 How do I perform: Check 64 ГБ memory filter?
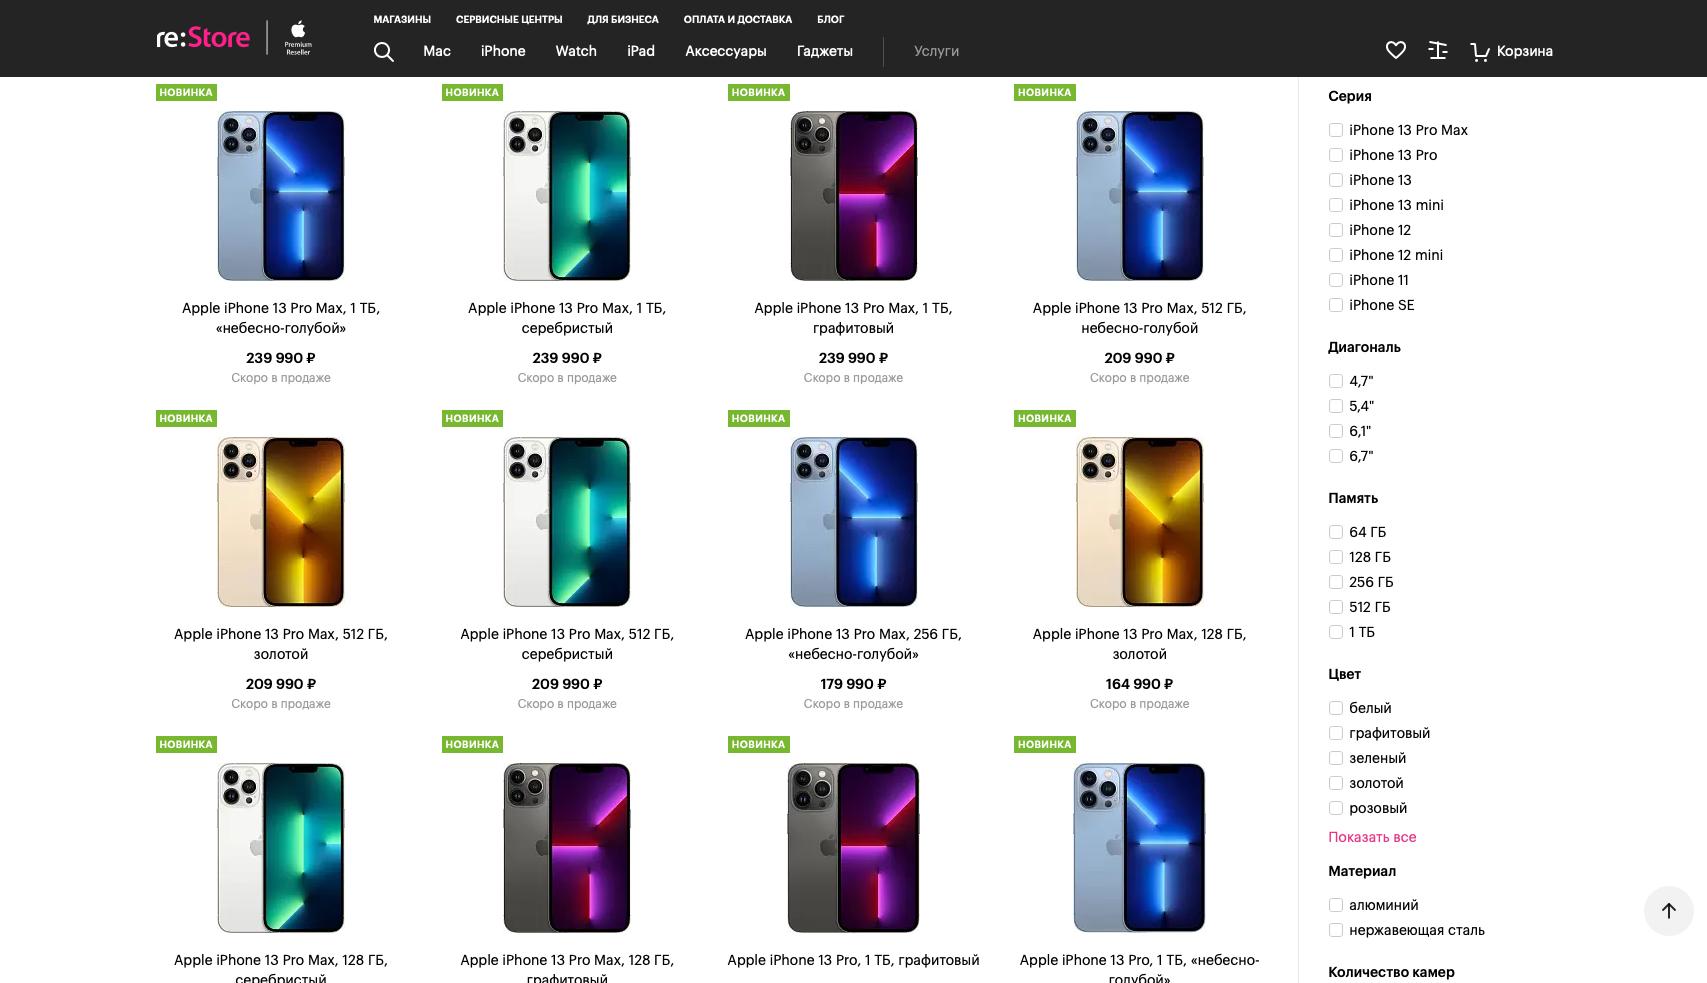click(x=1335, y=532)
